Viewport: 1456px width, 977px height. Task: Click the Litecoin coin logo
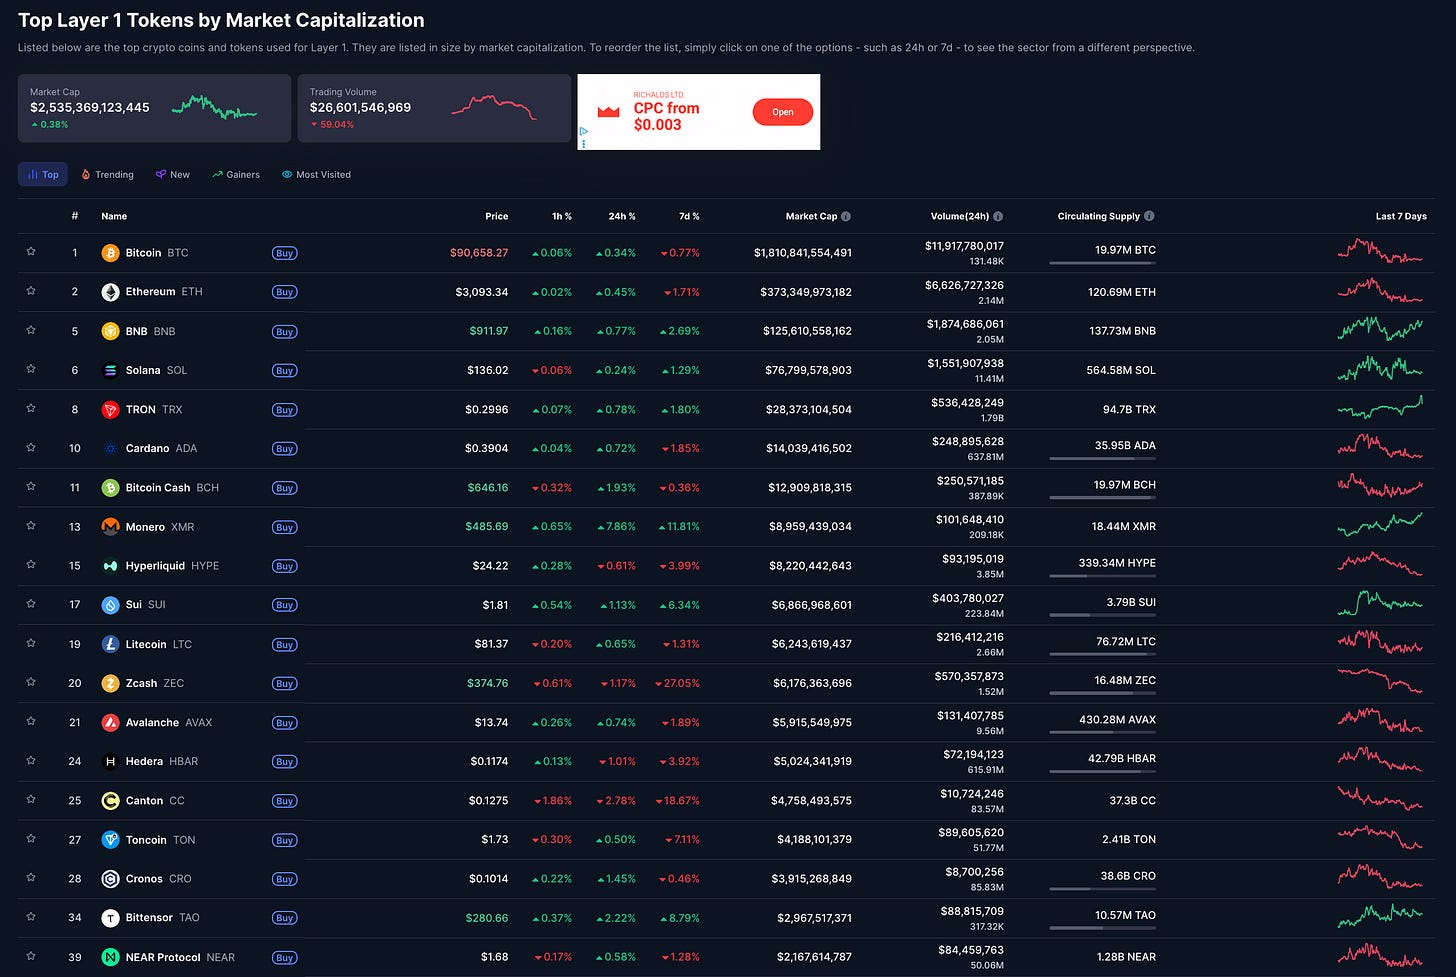[110, 644]
